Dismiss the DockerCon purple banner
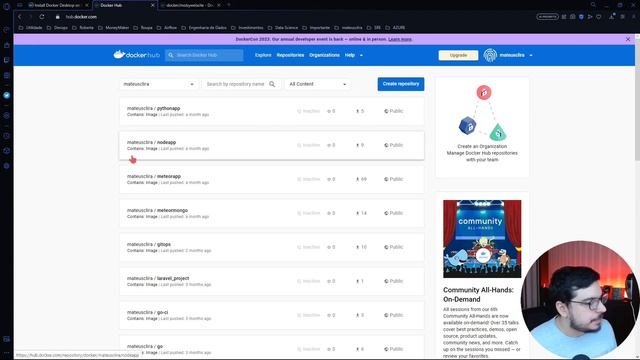The width and height of the screenshot is (640, 360). pos(628,39)
